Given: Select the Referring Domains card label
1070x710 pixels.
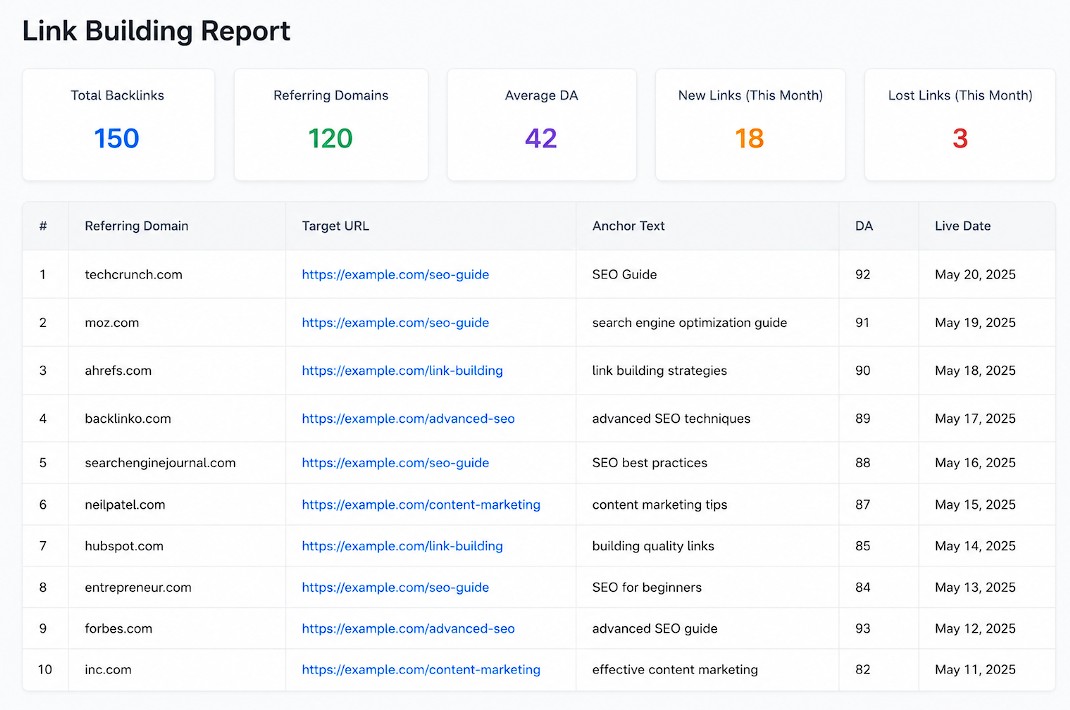Looking at the screenshot, I should 331,96.
